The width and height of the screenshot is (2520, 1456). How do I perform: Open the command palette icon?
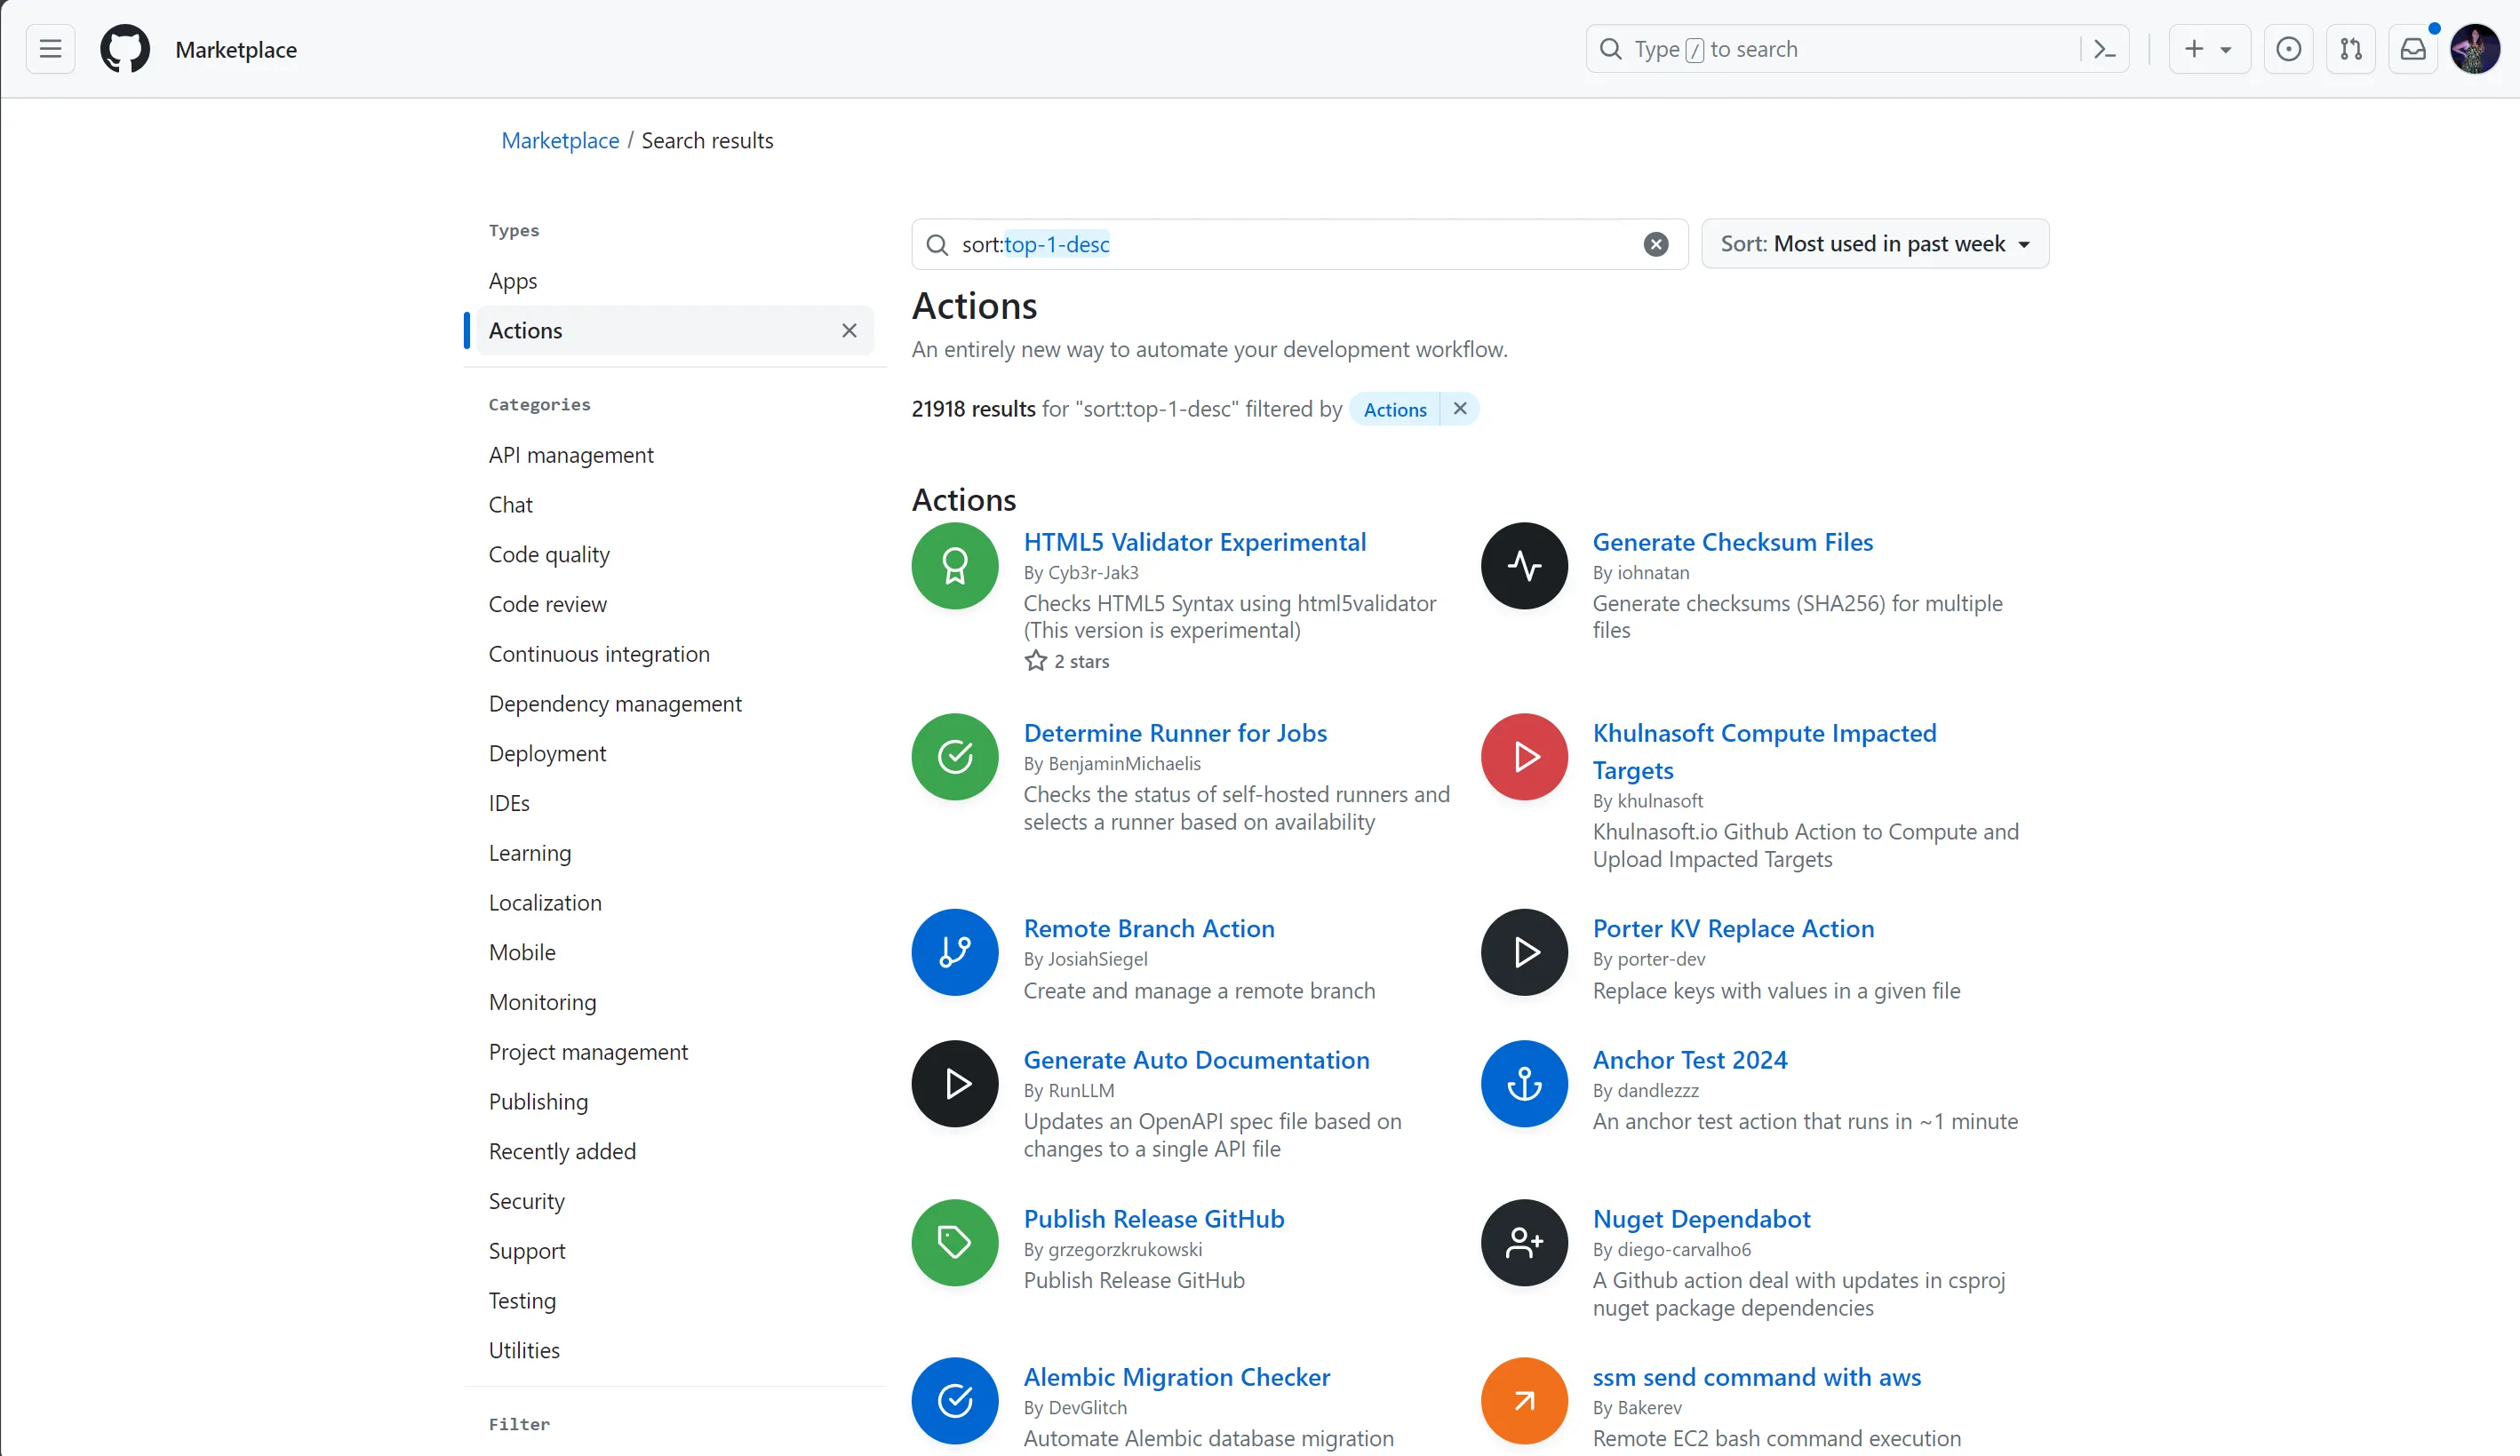pyautogui.click(x=2104, y=49)
